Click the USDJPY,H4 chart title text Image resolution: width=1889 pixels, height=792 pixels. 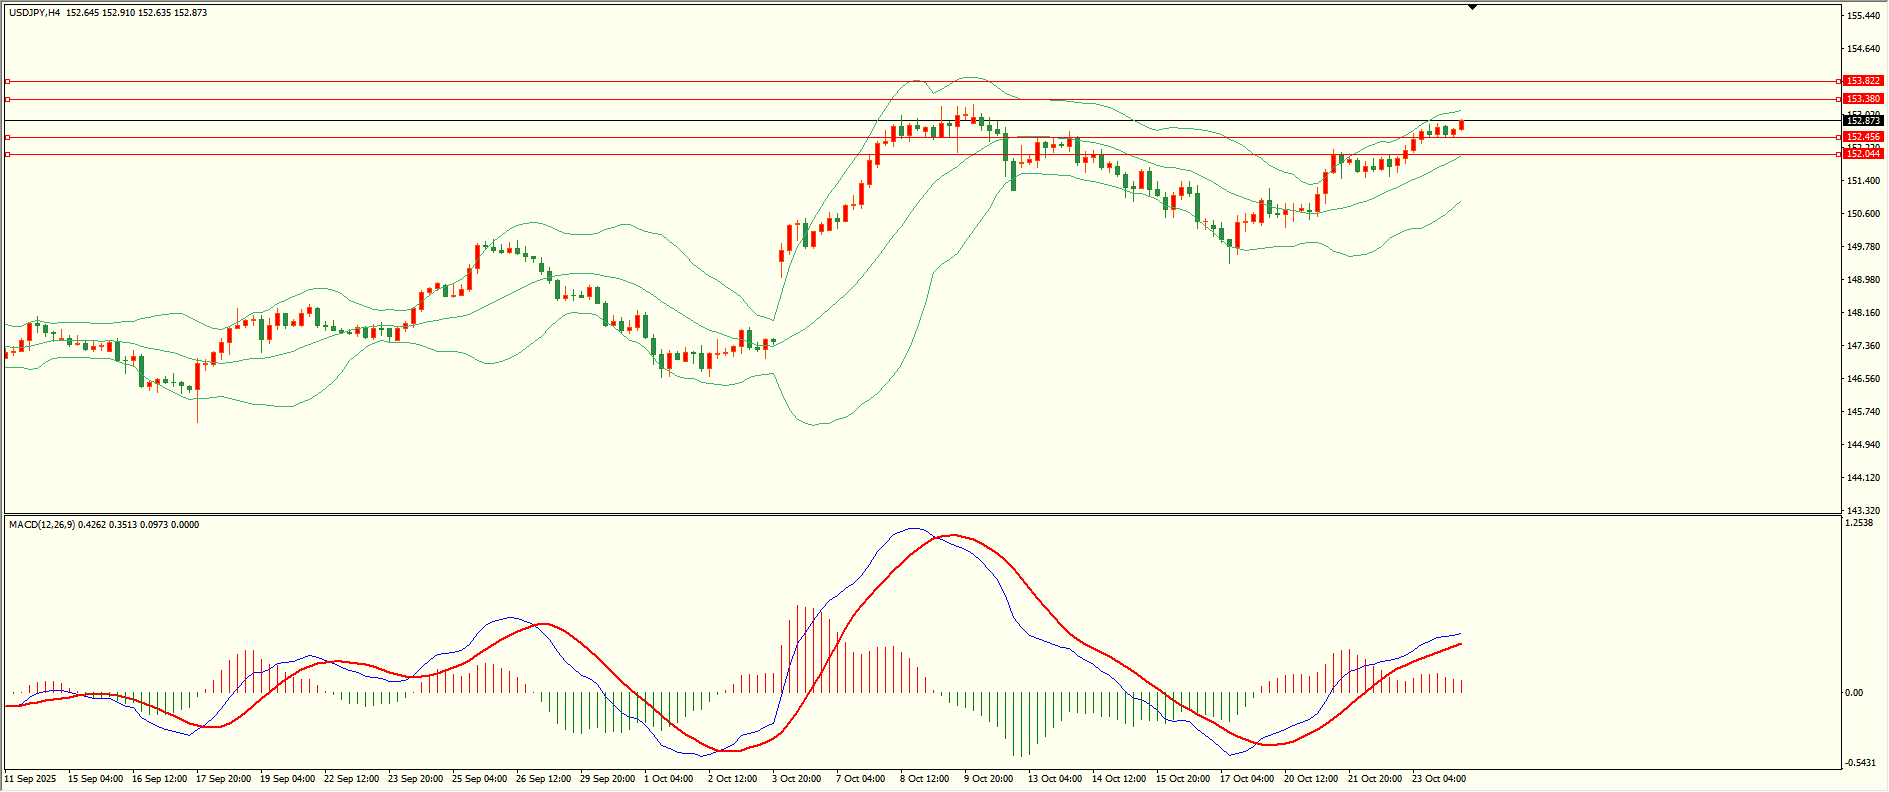[34, 13]
